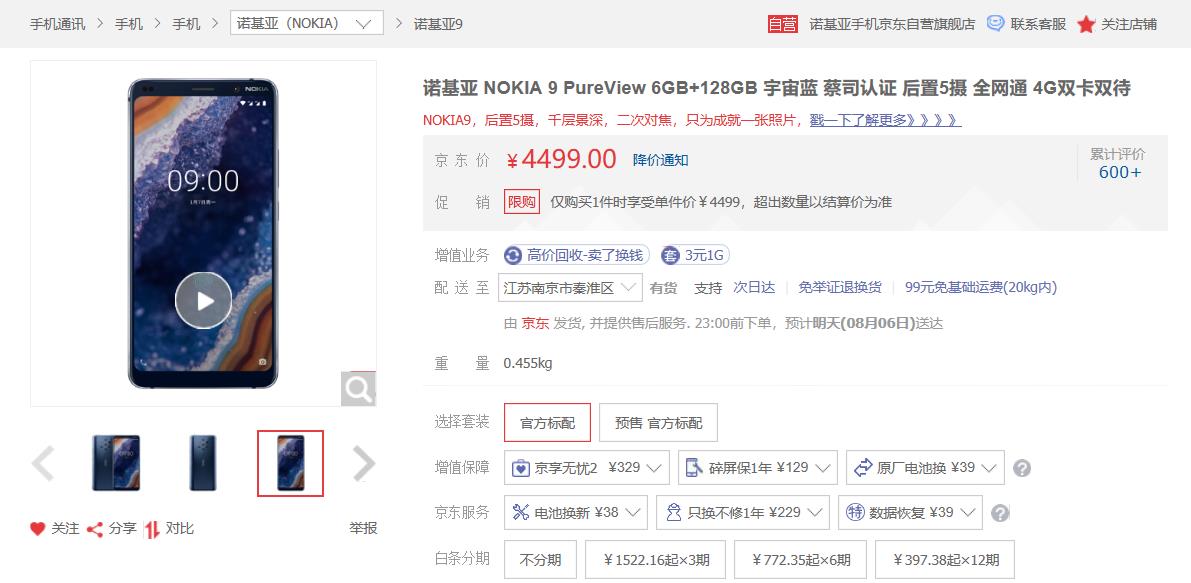Screen dimensions: 1191x583
Task: Select the highlighted third phone thumbnail
Action: pyautogui.click(x=290, y=463)
